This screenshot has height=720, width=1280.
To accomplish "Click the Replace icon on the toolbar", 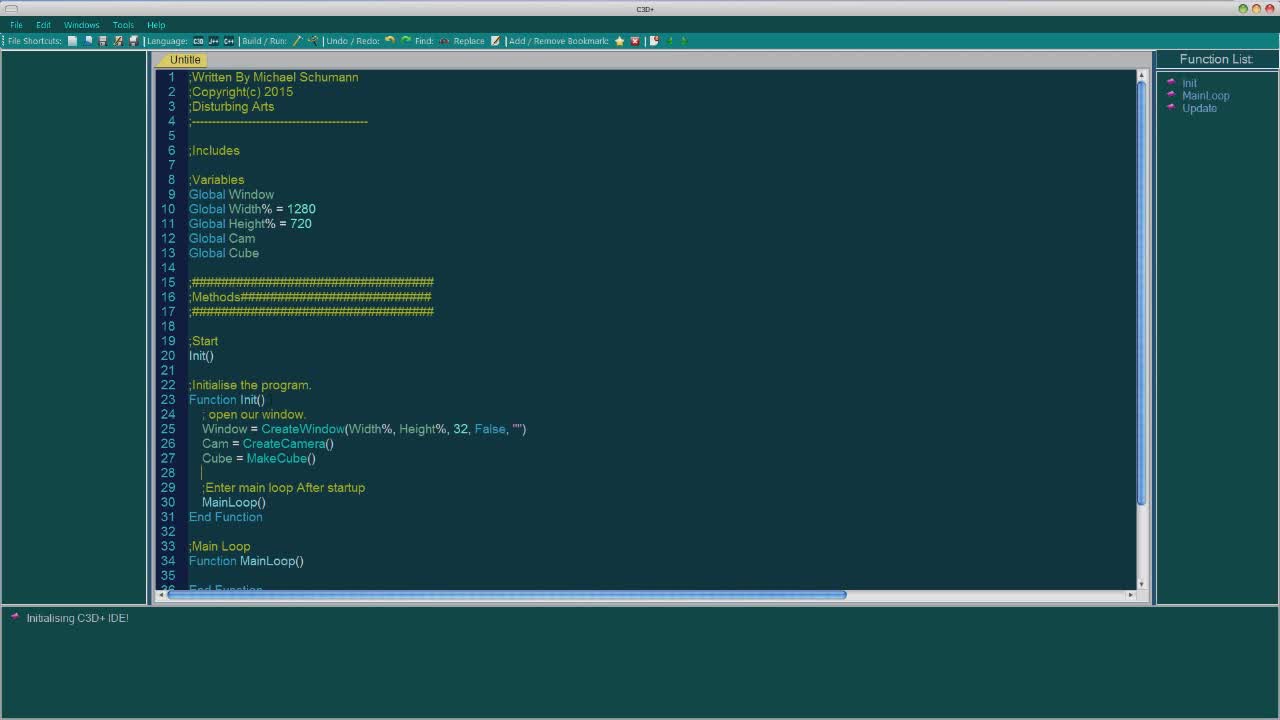I will [495, 41].
